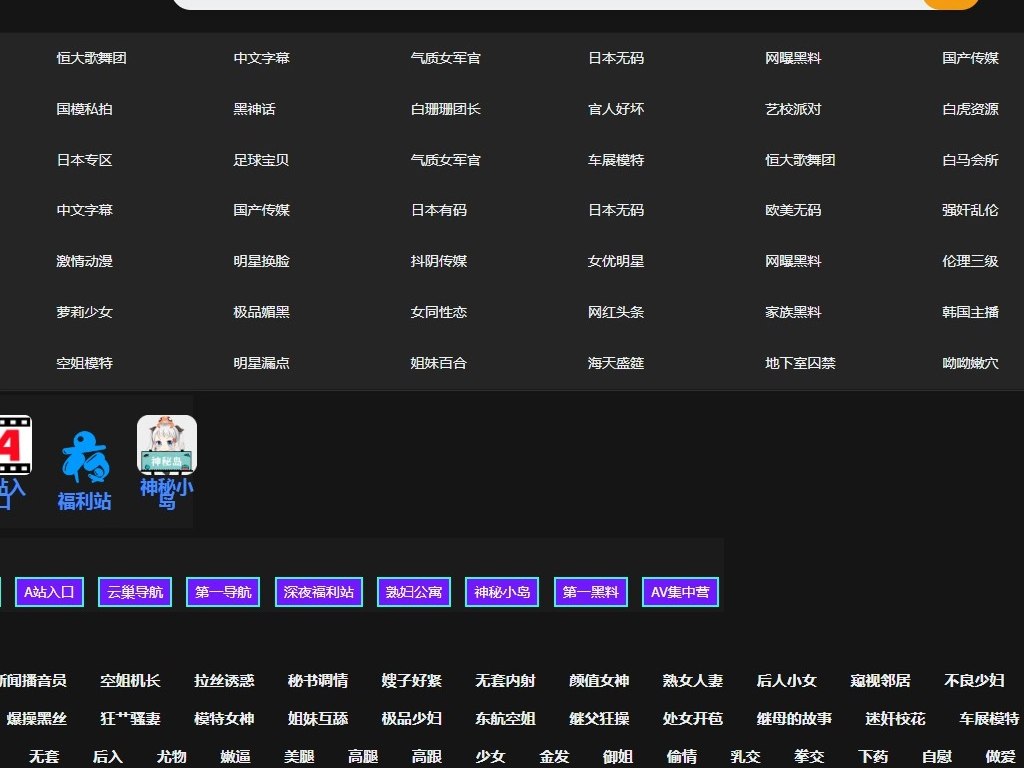
Task: Open the 日本专区 category link
Action: coord(84,160)
